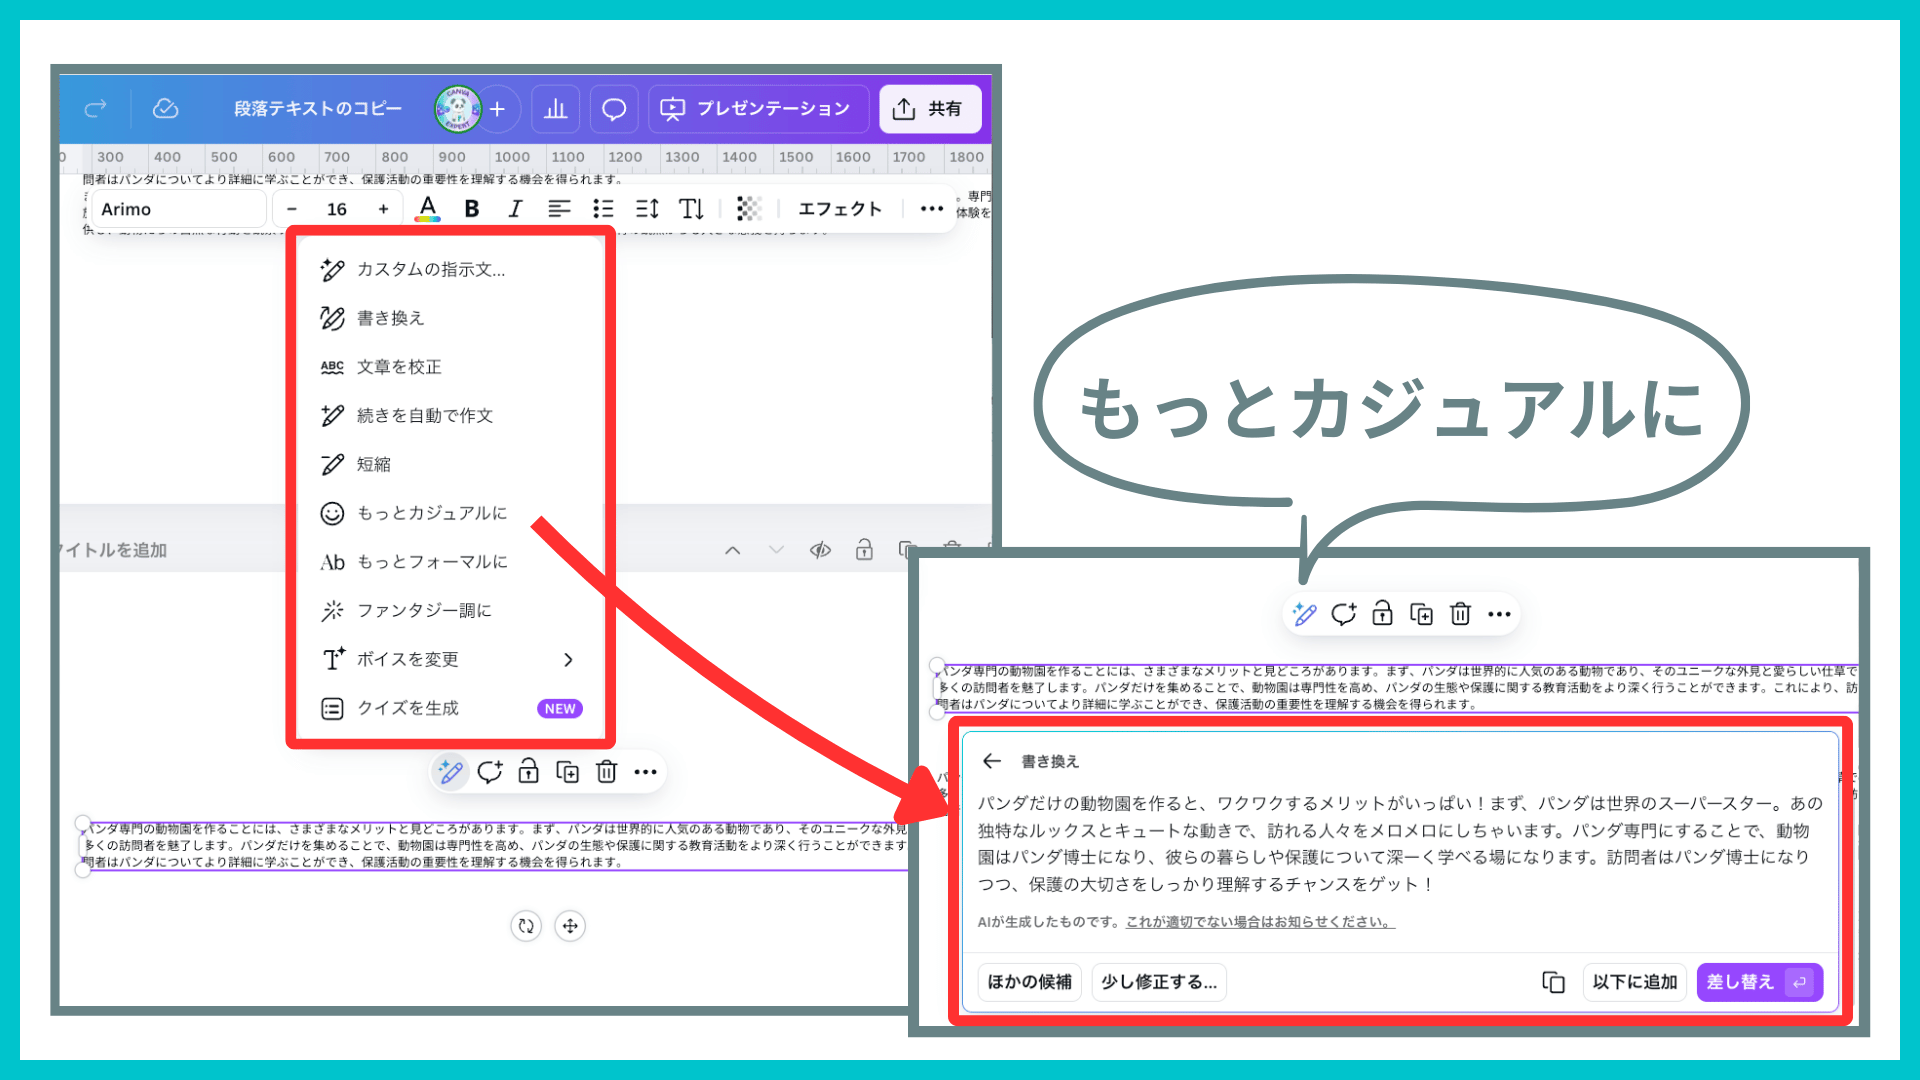Click 以下に追加 button

pyautogui.click(x=1635, y=982)
